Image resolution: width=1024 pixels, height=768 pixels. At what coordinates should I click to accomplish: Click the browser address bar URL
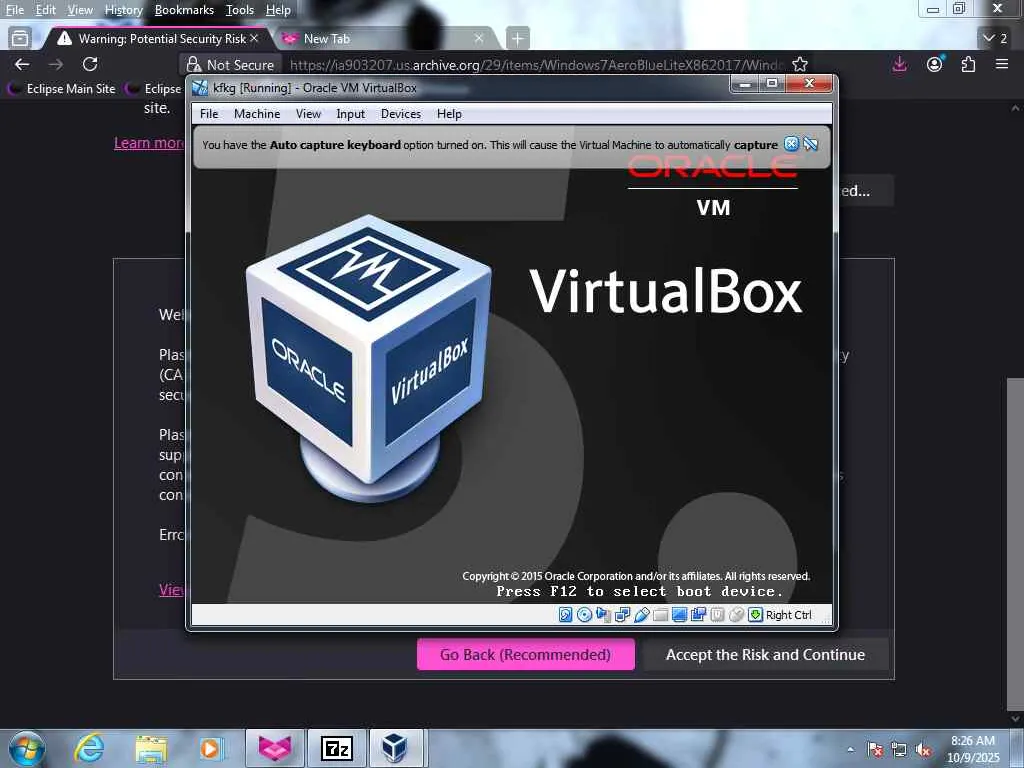(536, 65)
